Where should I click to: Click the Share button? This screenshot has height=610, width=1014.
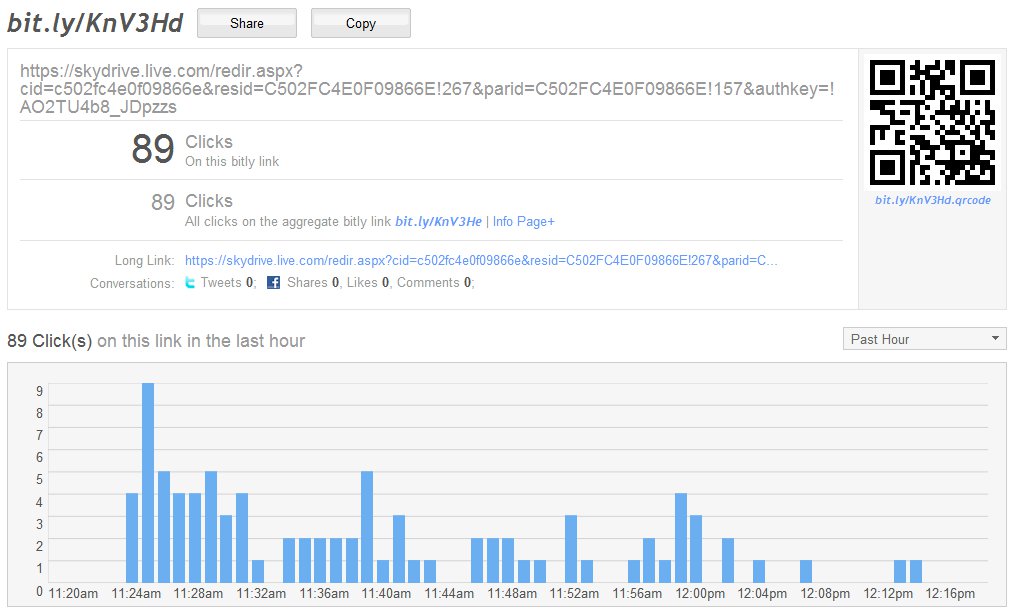click(246, 23)
